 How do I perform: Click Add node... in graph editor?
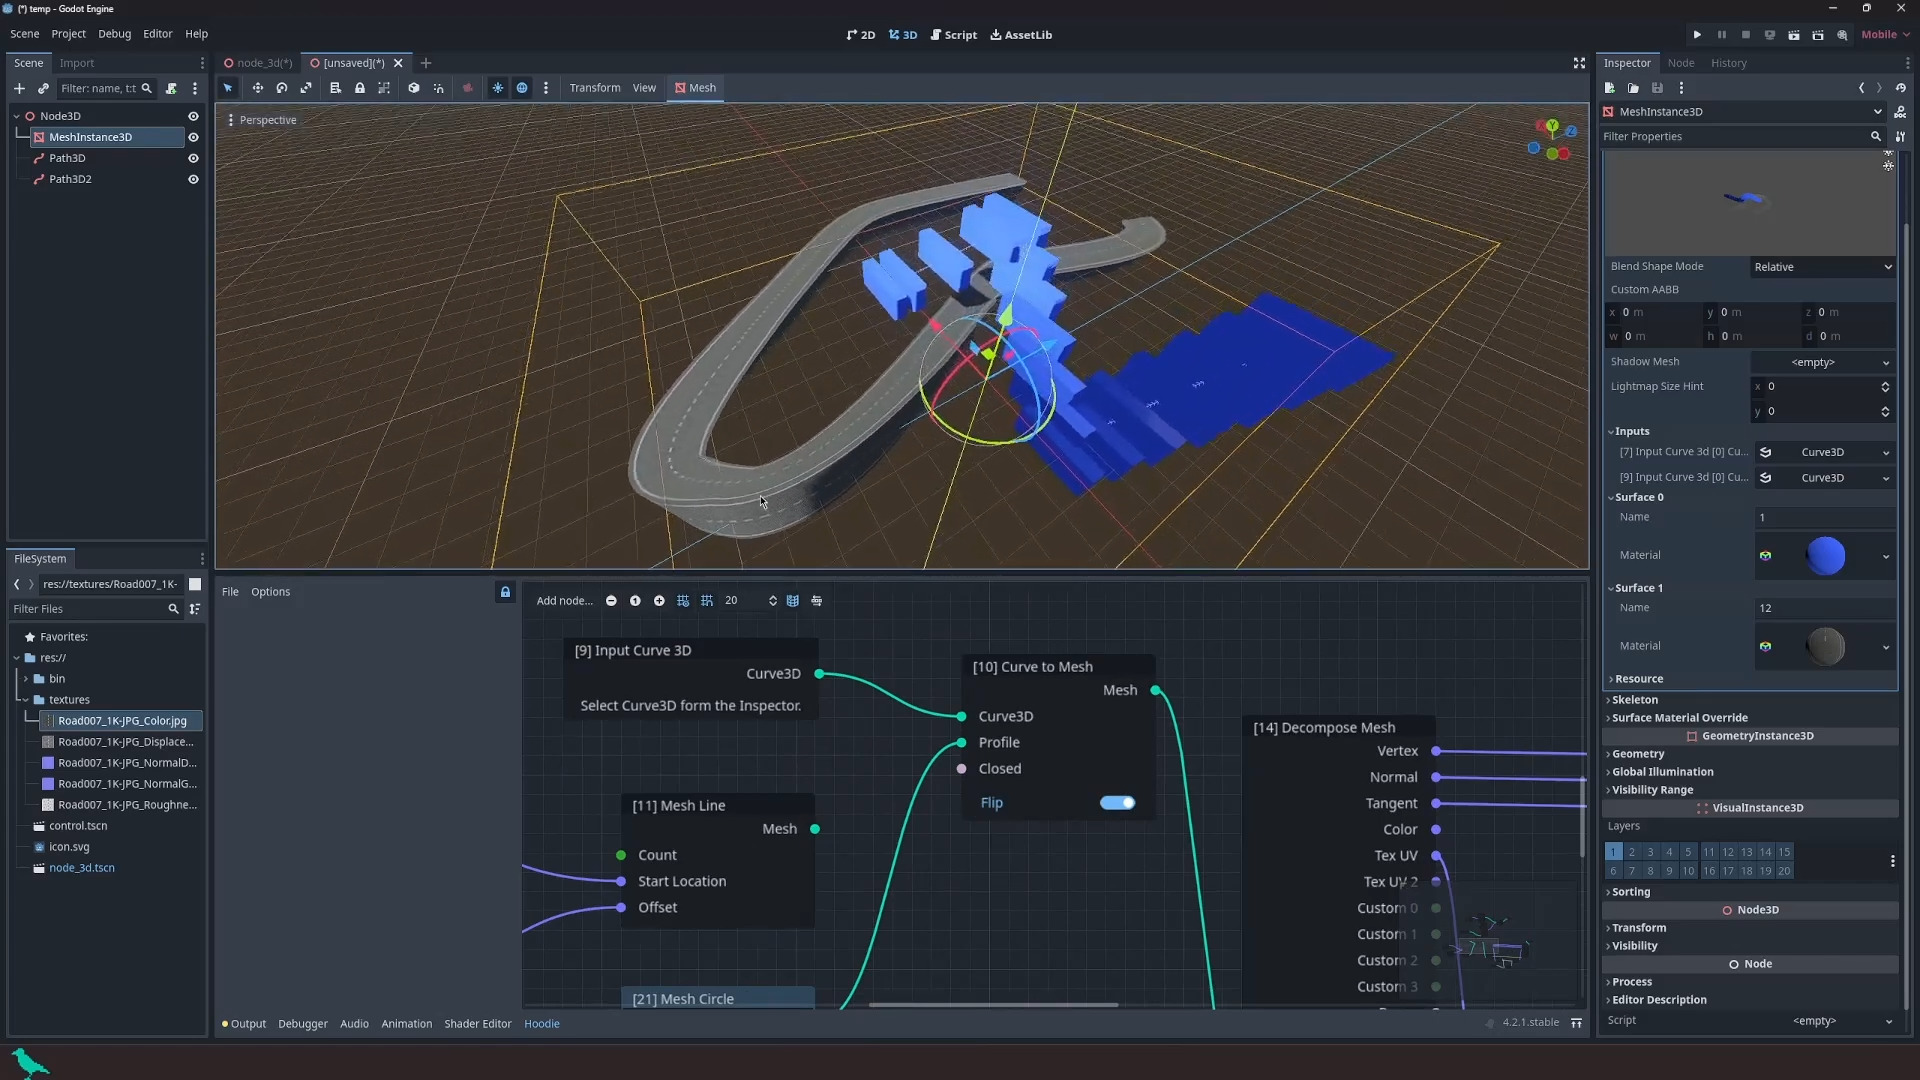click(564, 601)
